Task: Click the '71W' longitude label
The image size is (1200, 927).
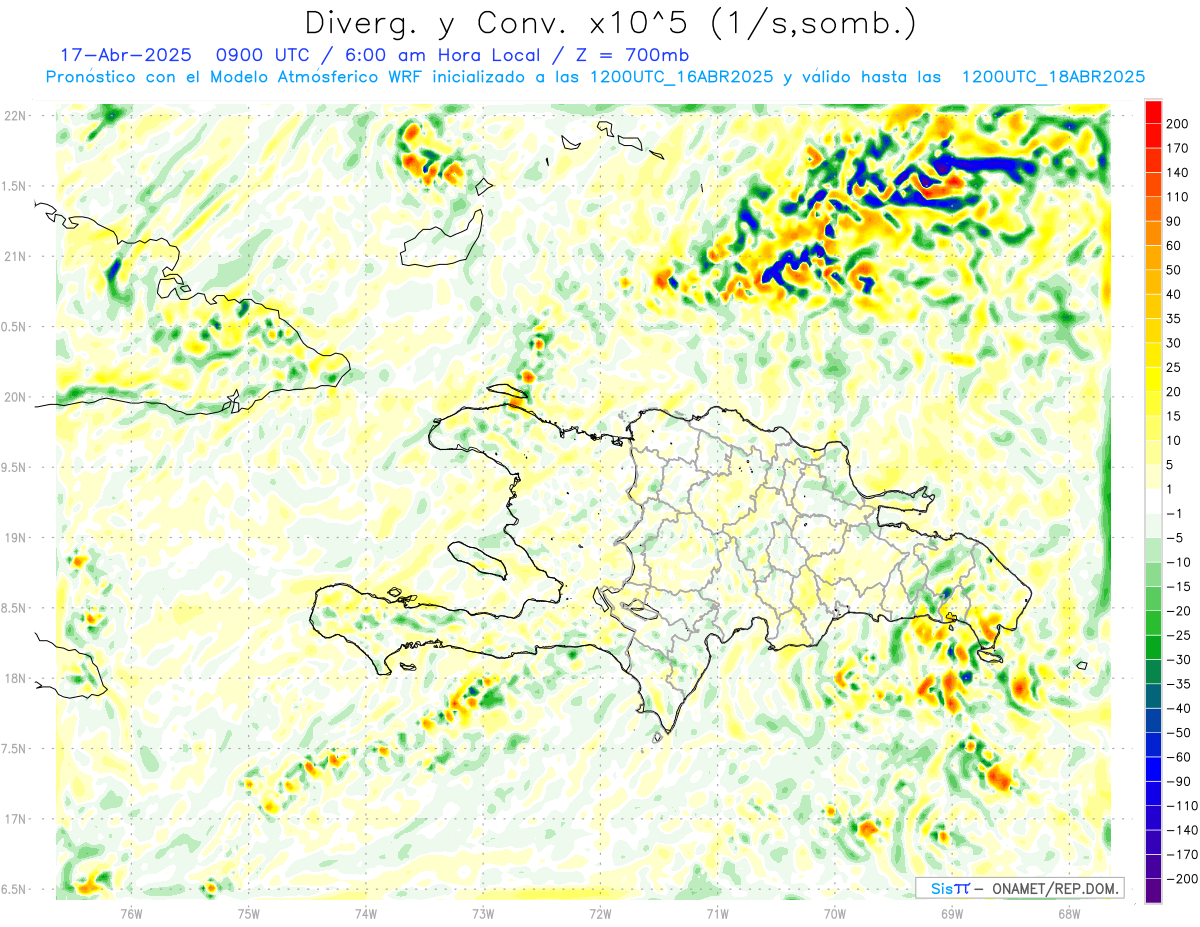Action: (x=717, y=912)
